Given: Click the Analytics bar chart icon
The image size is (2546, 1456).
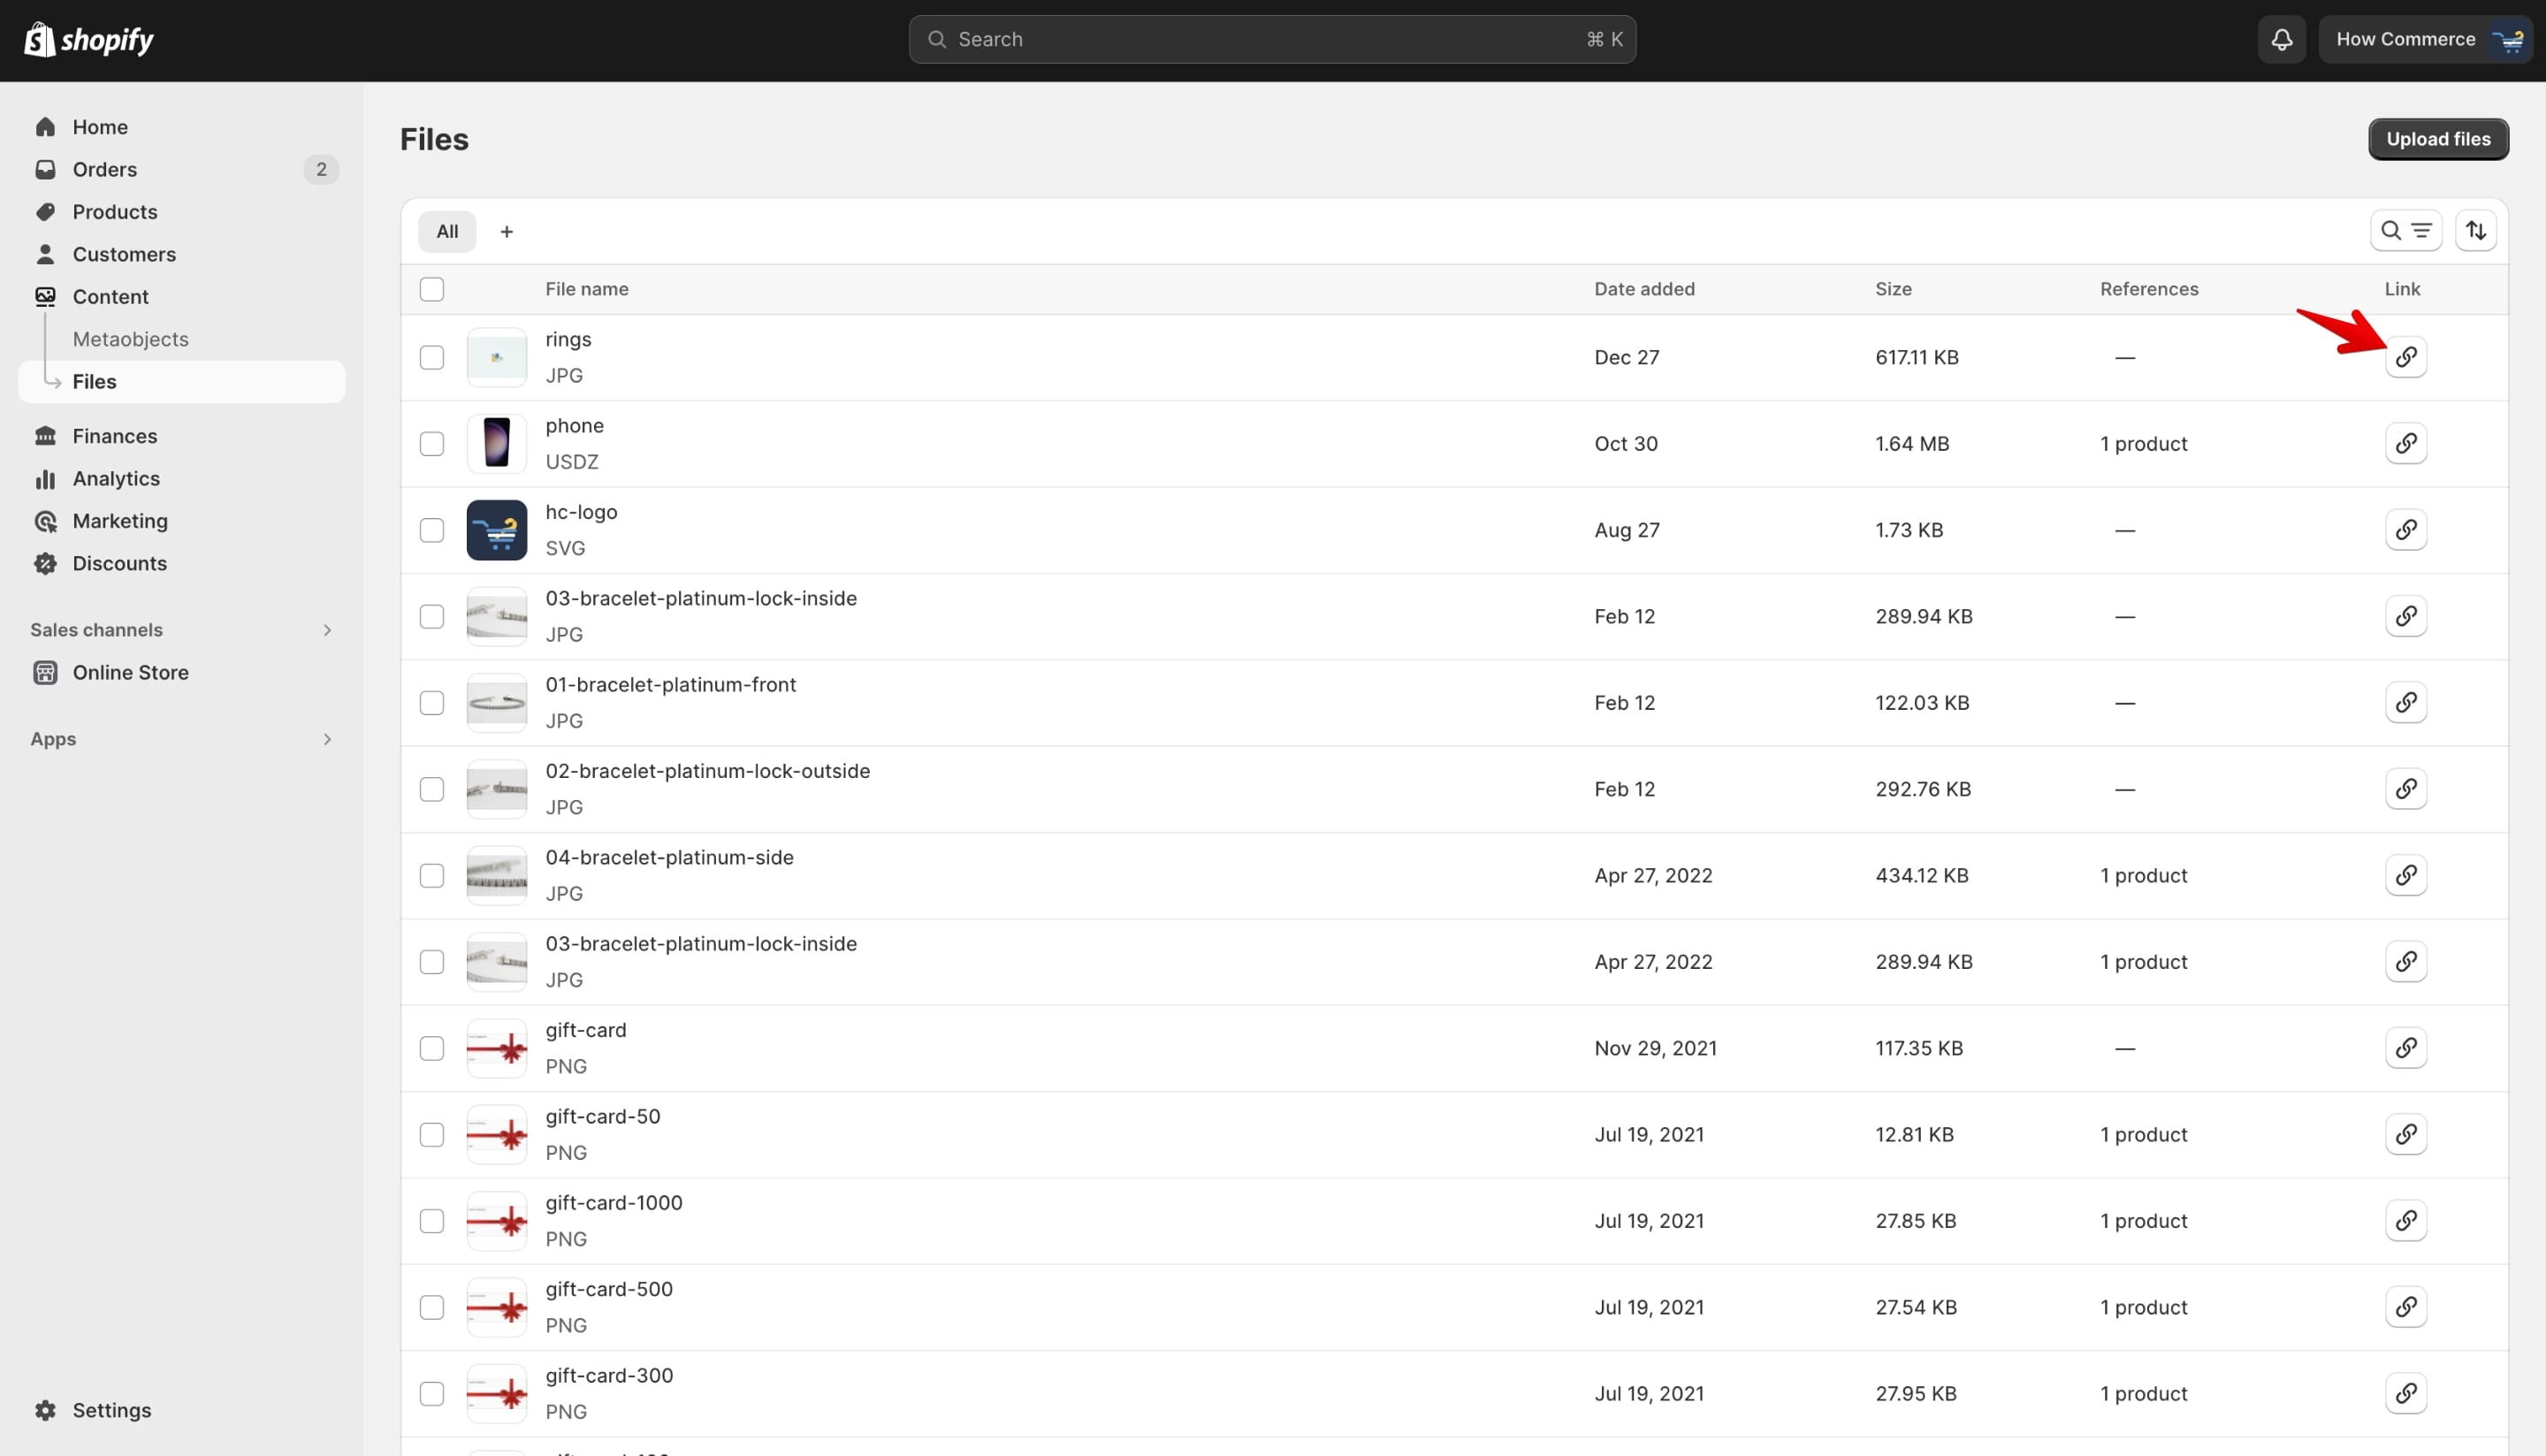Looking at the screenshot, I should click(x=45, y=478).
